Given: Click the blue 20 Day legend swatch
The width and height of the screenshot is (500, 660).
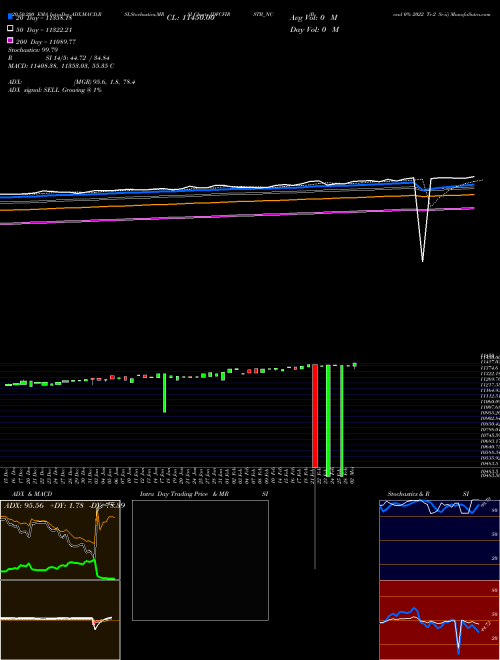Looking at the screenshot, I should (x=10, y=17).
